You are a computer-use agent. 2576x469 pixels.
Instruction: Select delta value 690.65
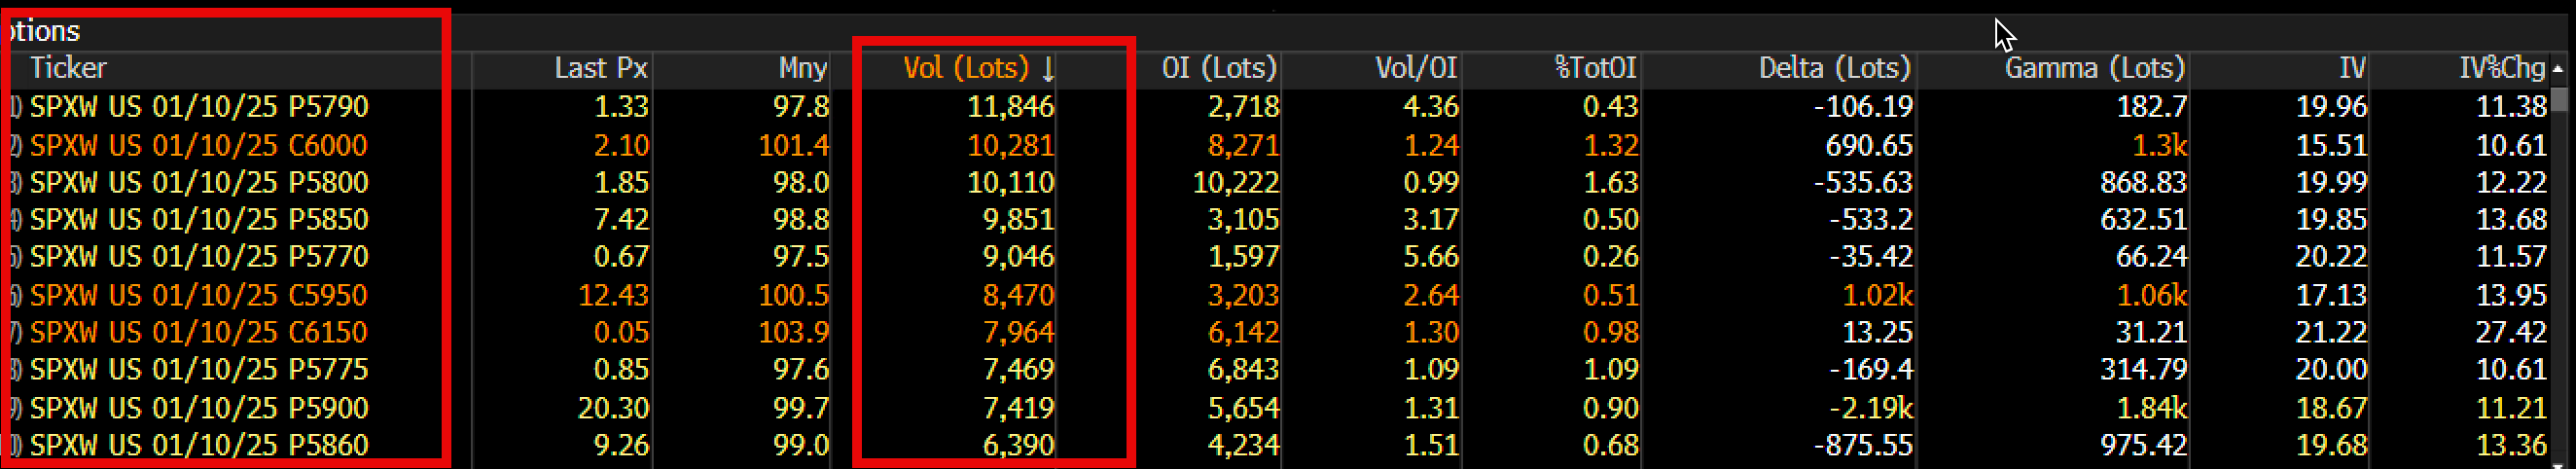[x=1869, y=145]
